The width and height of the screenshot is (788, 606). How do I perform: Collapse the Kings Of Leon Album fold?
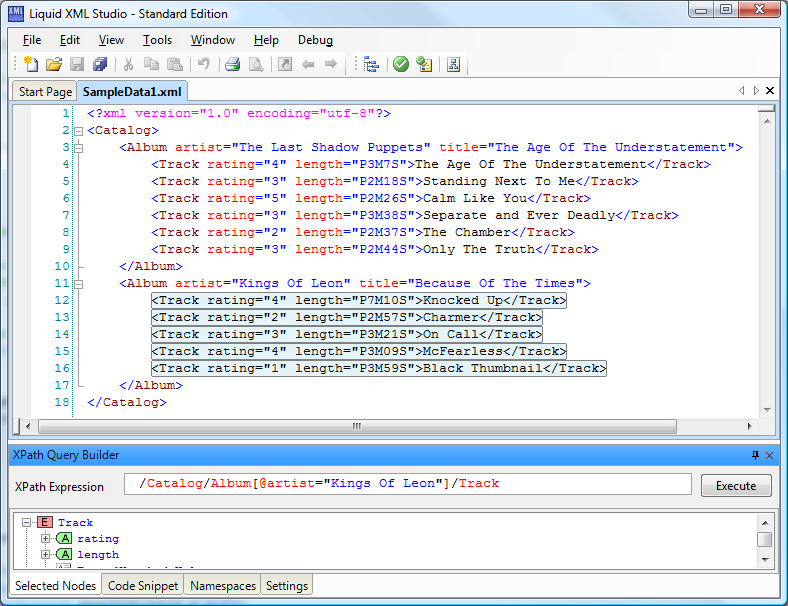[78, 284]
